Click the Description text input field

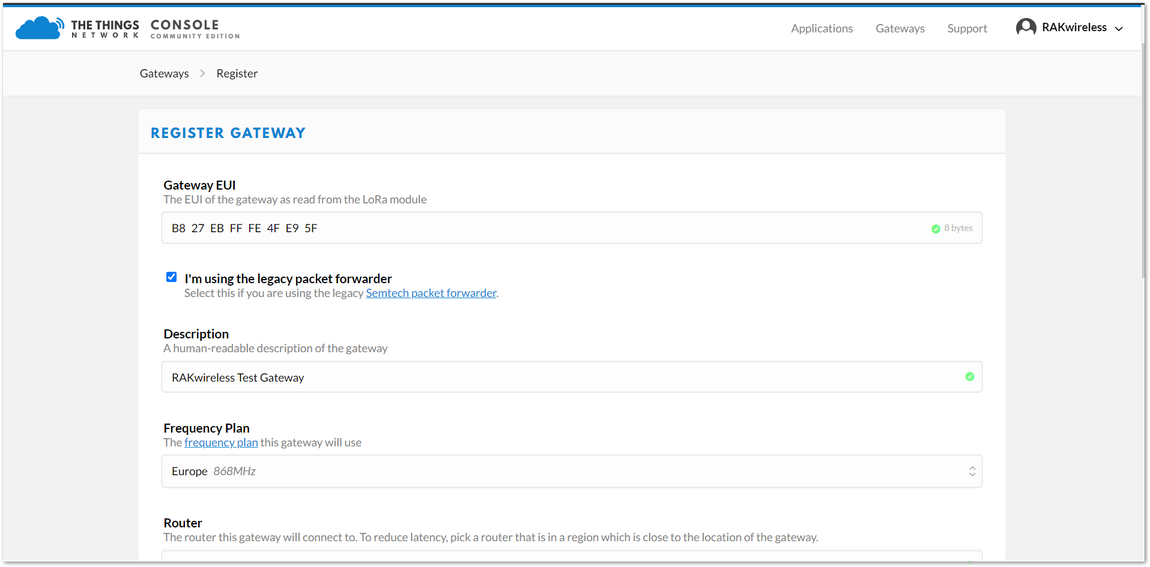tap(572, 377)
